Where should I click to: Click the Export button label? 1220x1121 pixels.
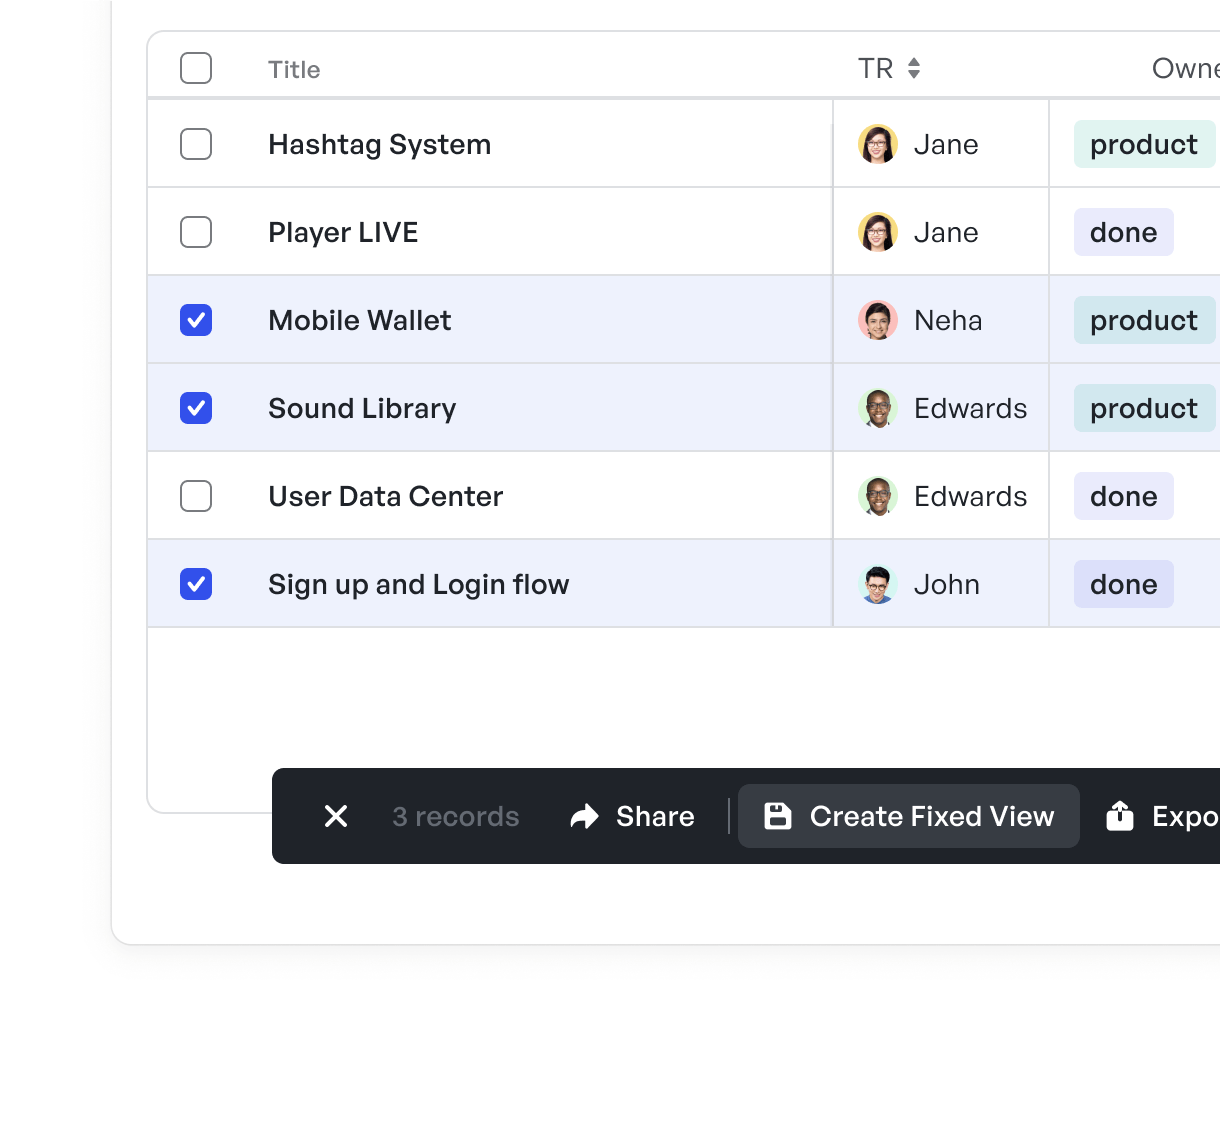point(1186,817)
